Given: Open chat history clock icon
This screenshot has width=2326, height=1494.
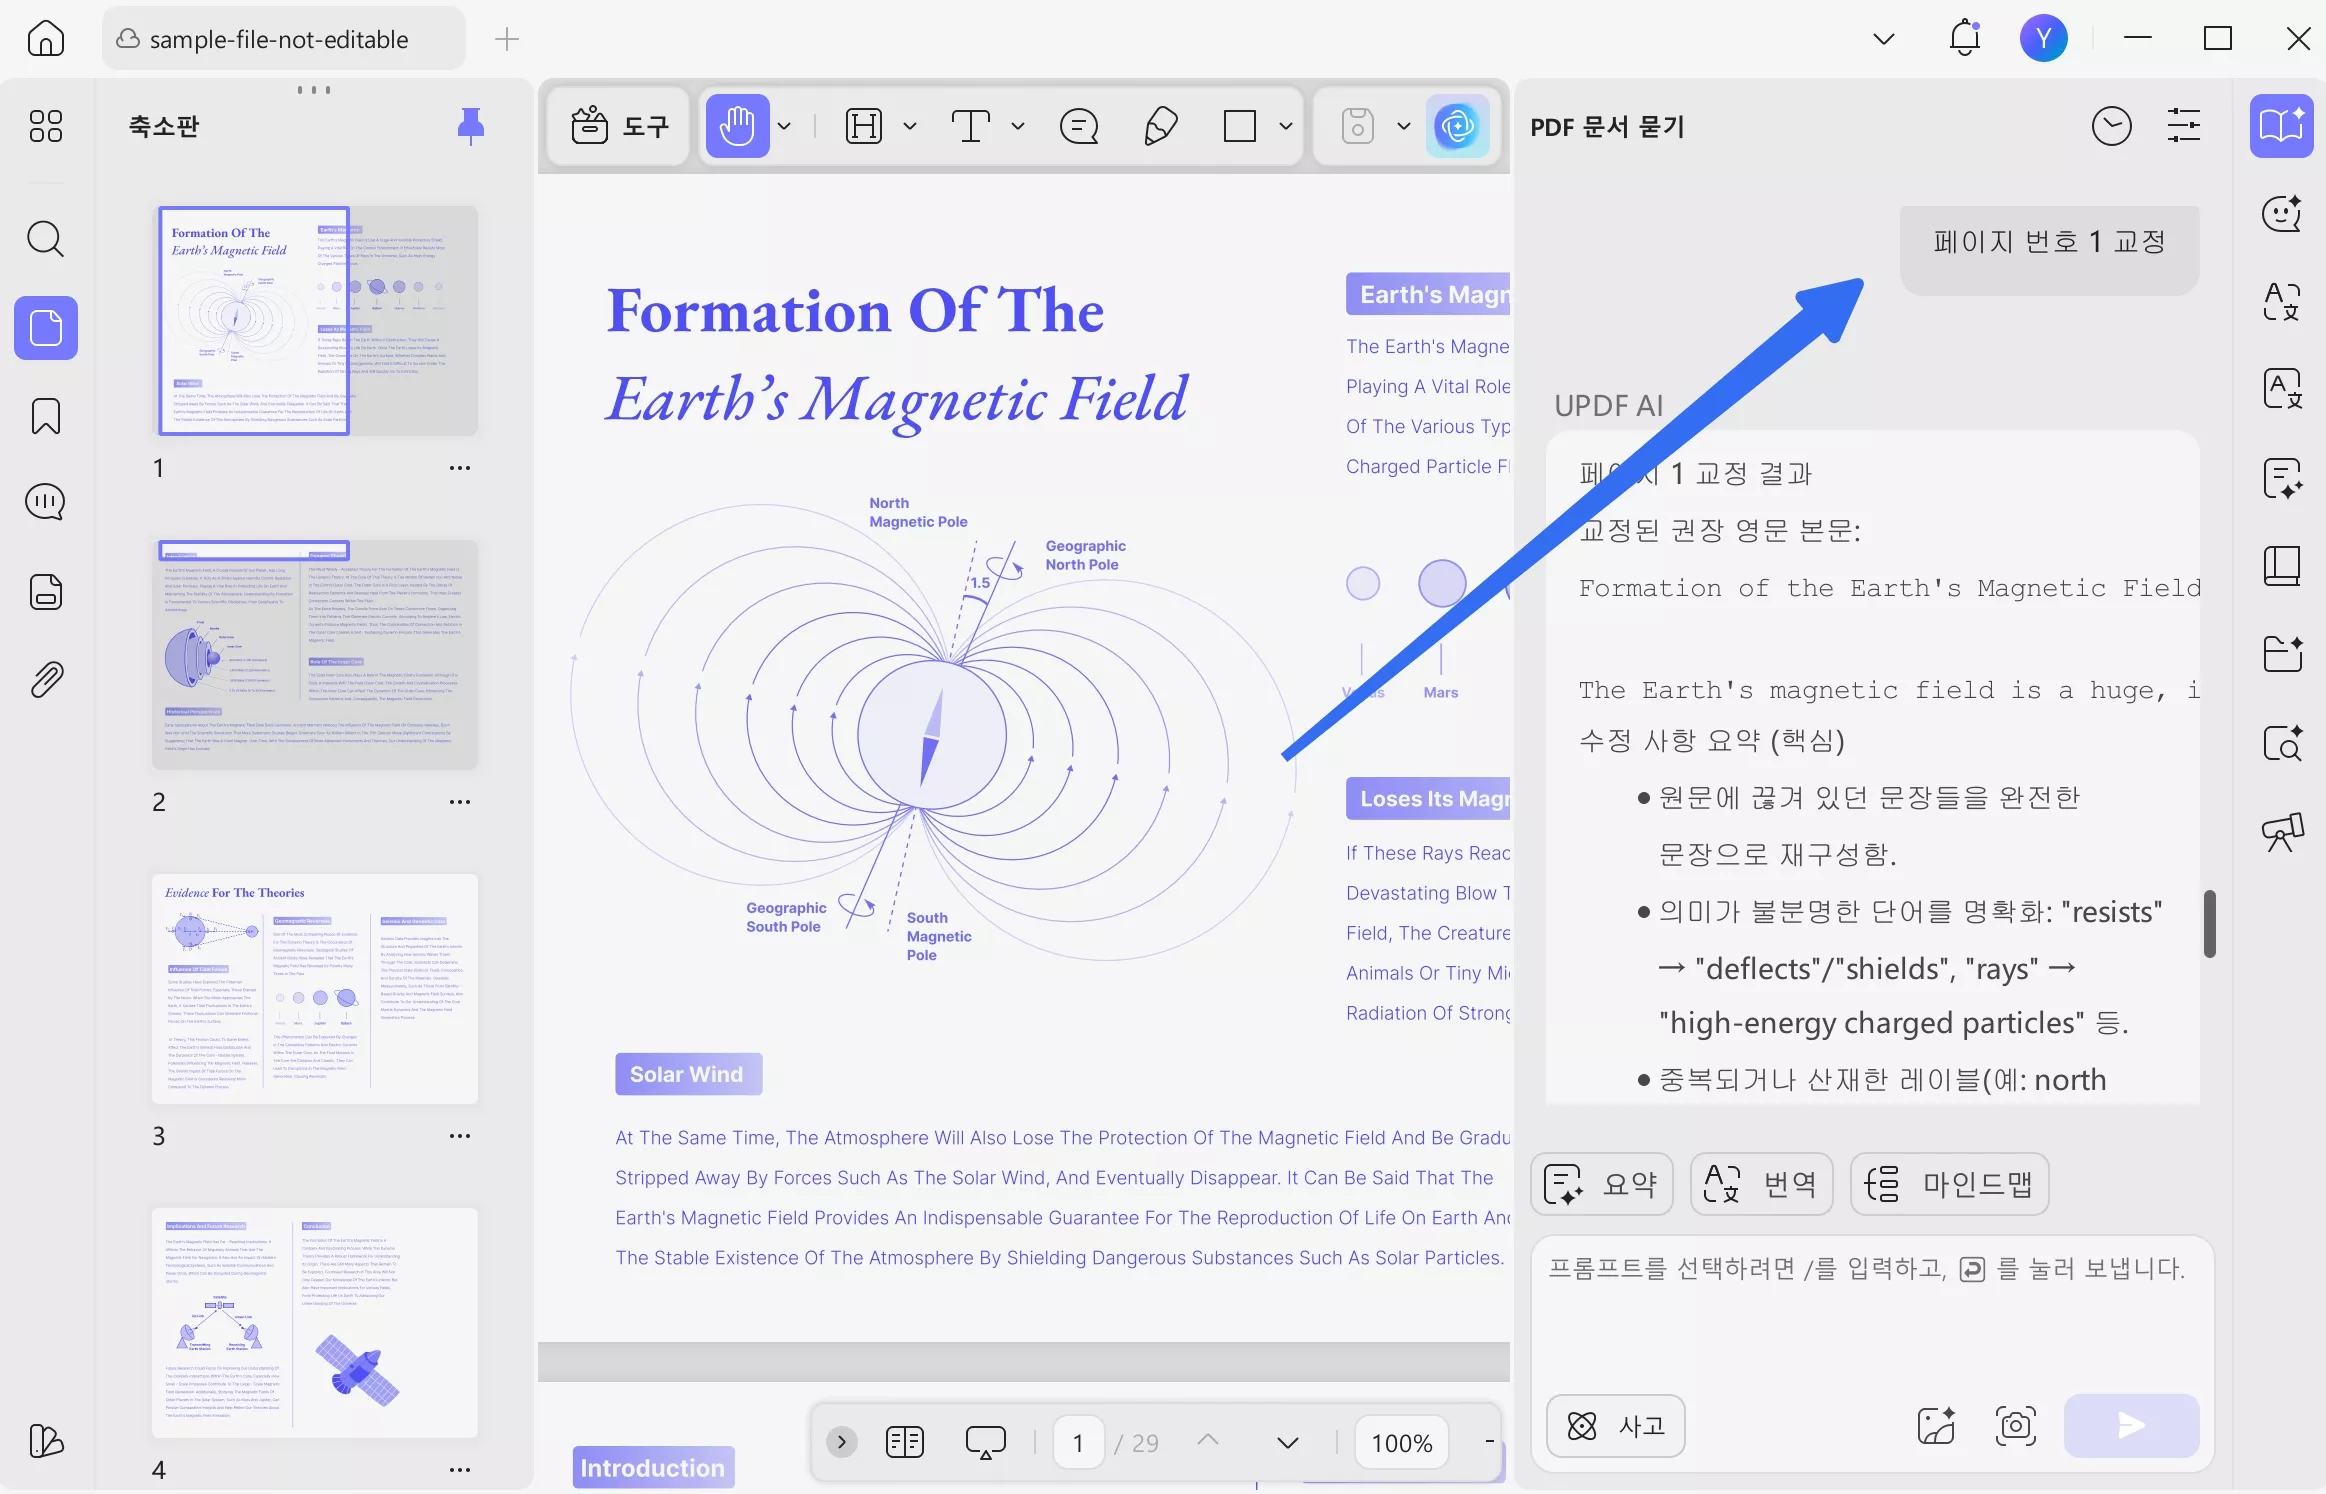Looking at the screenshot, I should (x=2111, y=126).
